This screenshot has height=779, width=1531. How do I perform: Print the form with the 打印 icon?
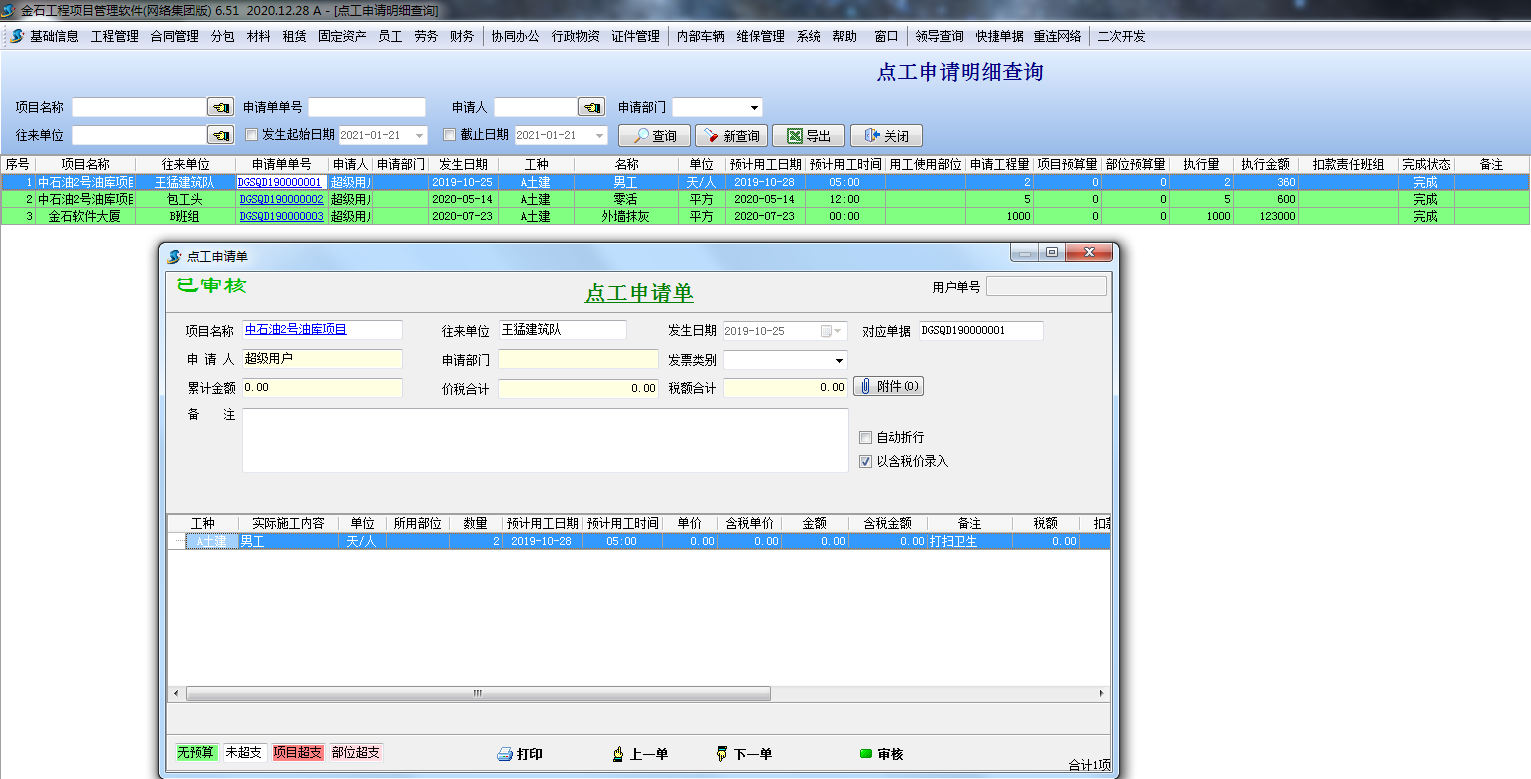pyautogui.click(x=520, y=754)
